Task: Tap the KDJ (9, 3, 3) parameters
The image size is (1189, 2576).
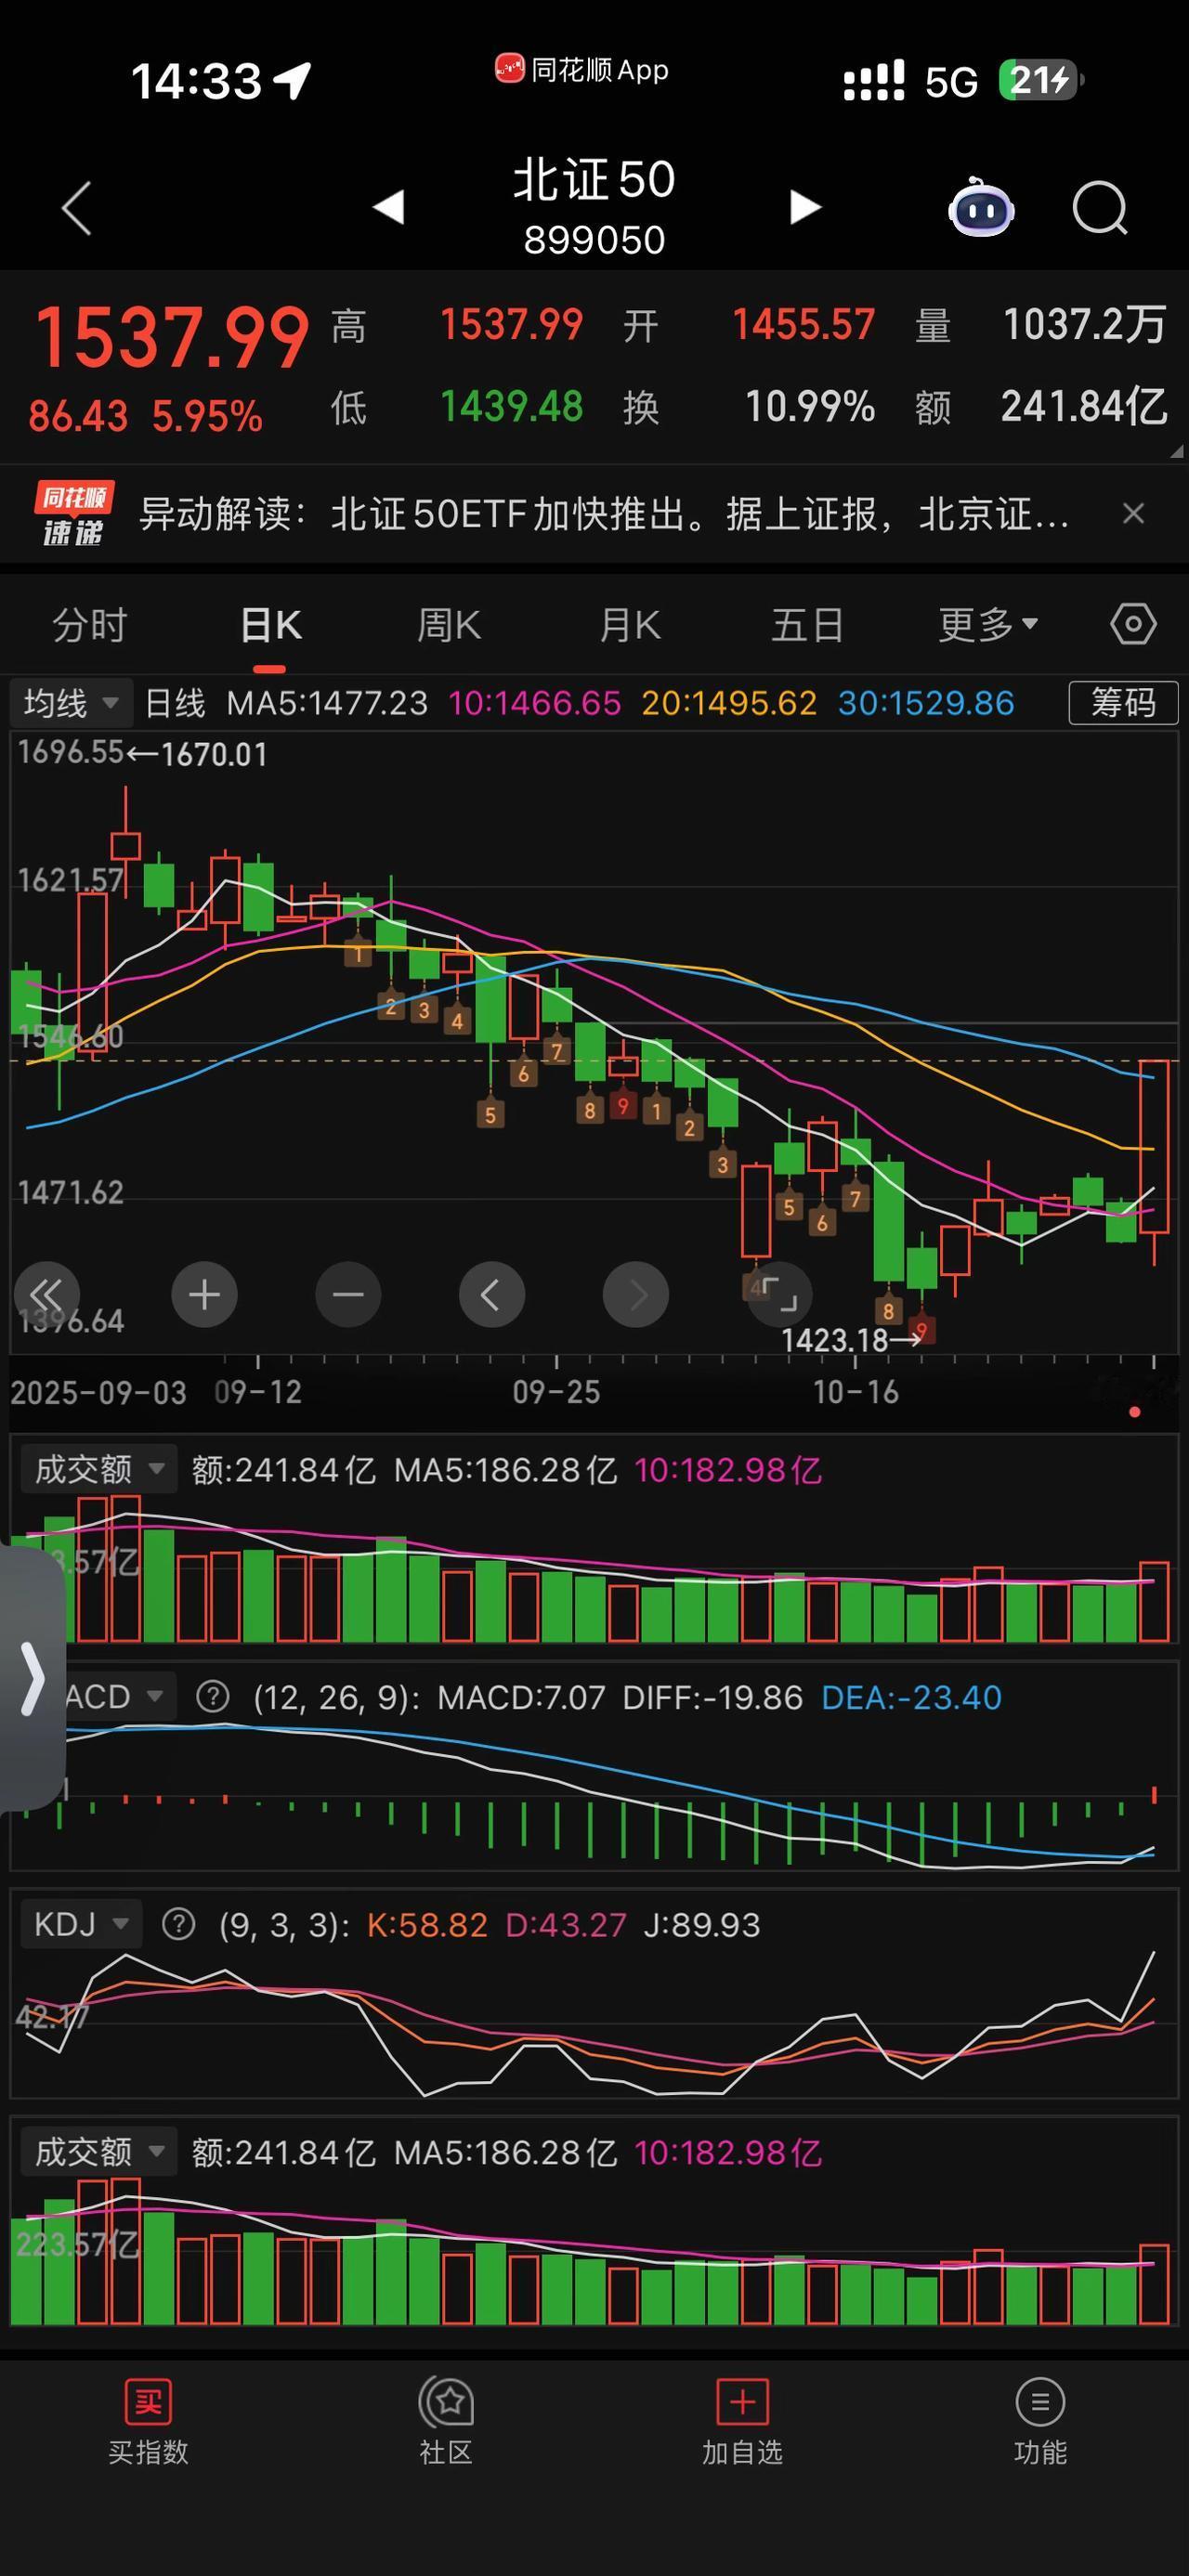Action: click(284, 1924)
